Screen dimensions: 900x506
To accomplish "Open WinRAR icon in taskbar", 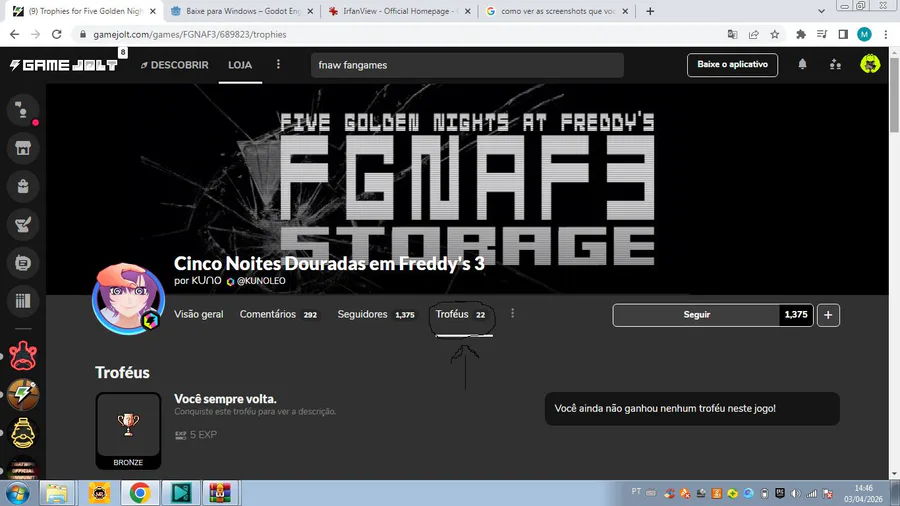I will [220, 493].
